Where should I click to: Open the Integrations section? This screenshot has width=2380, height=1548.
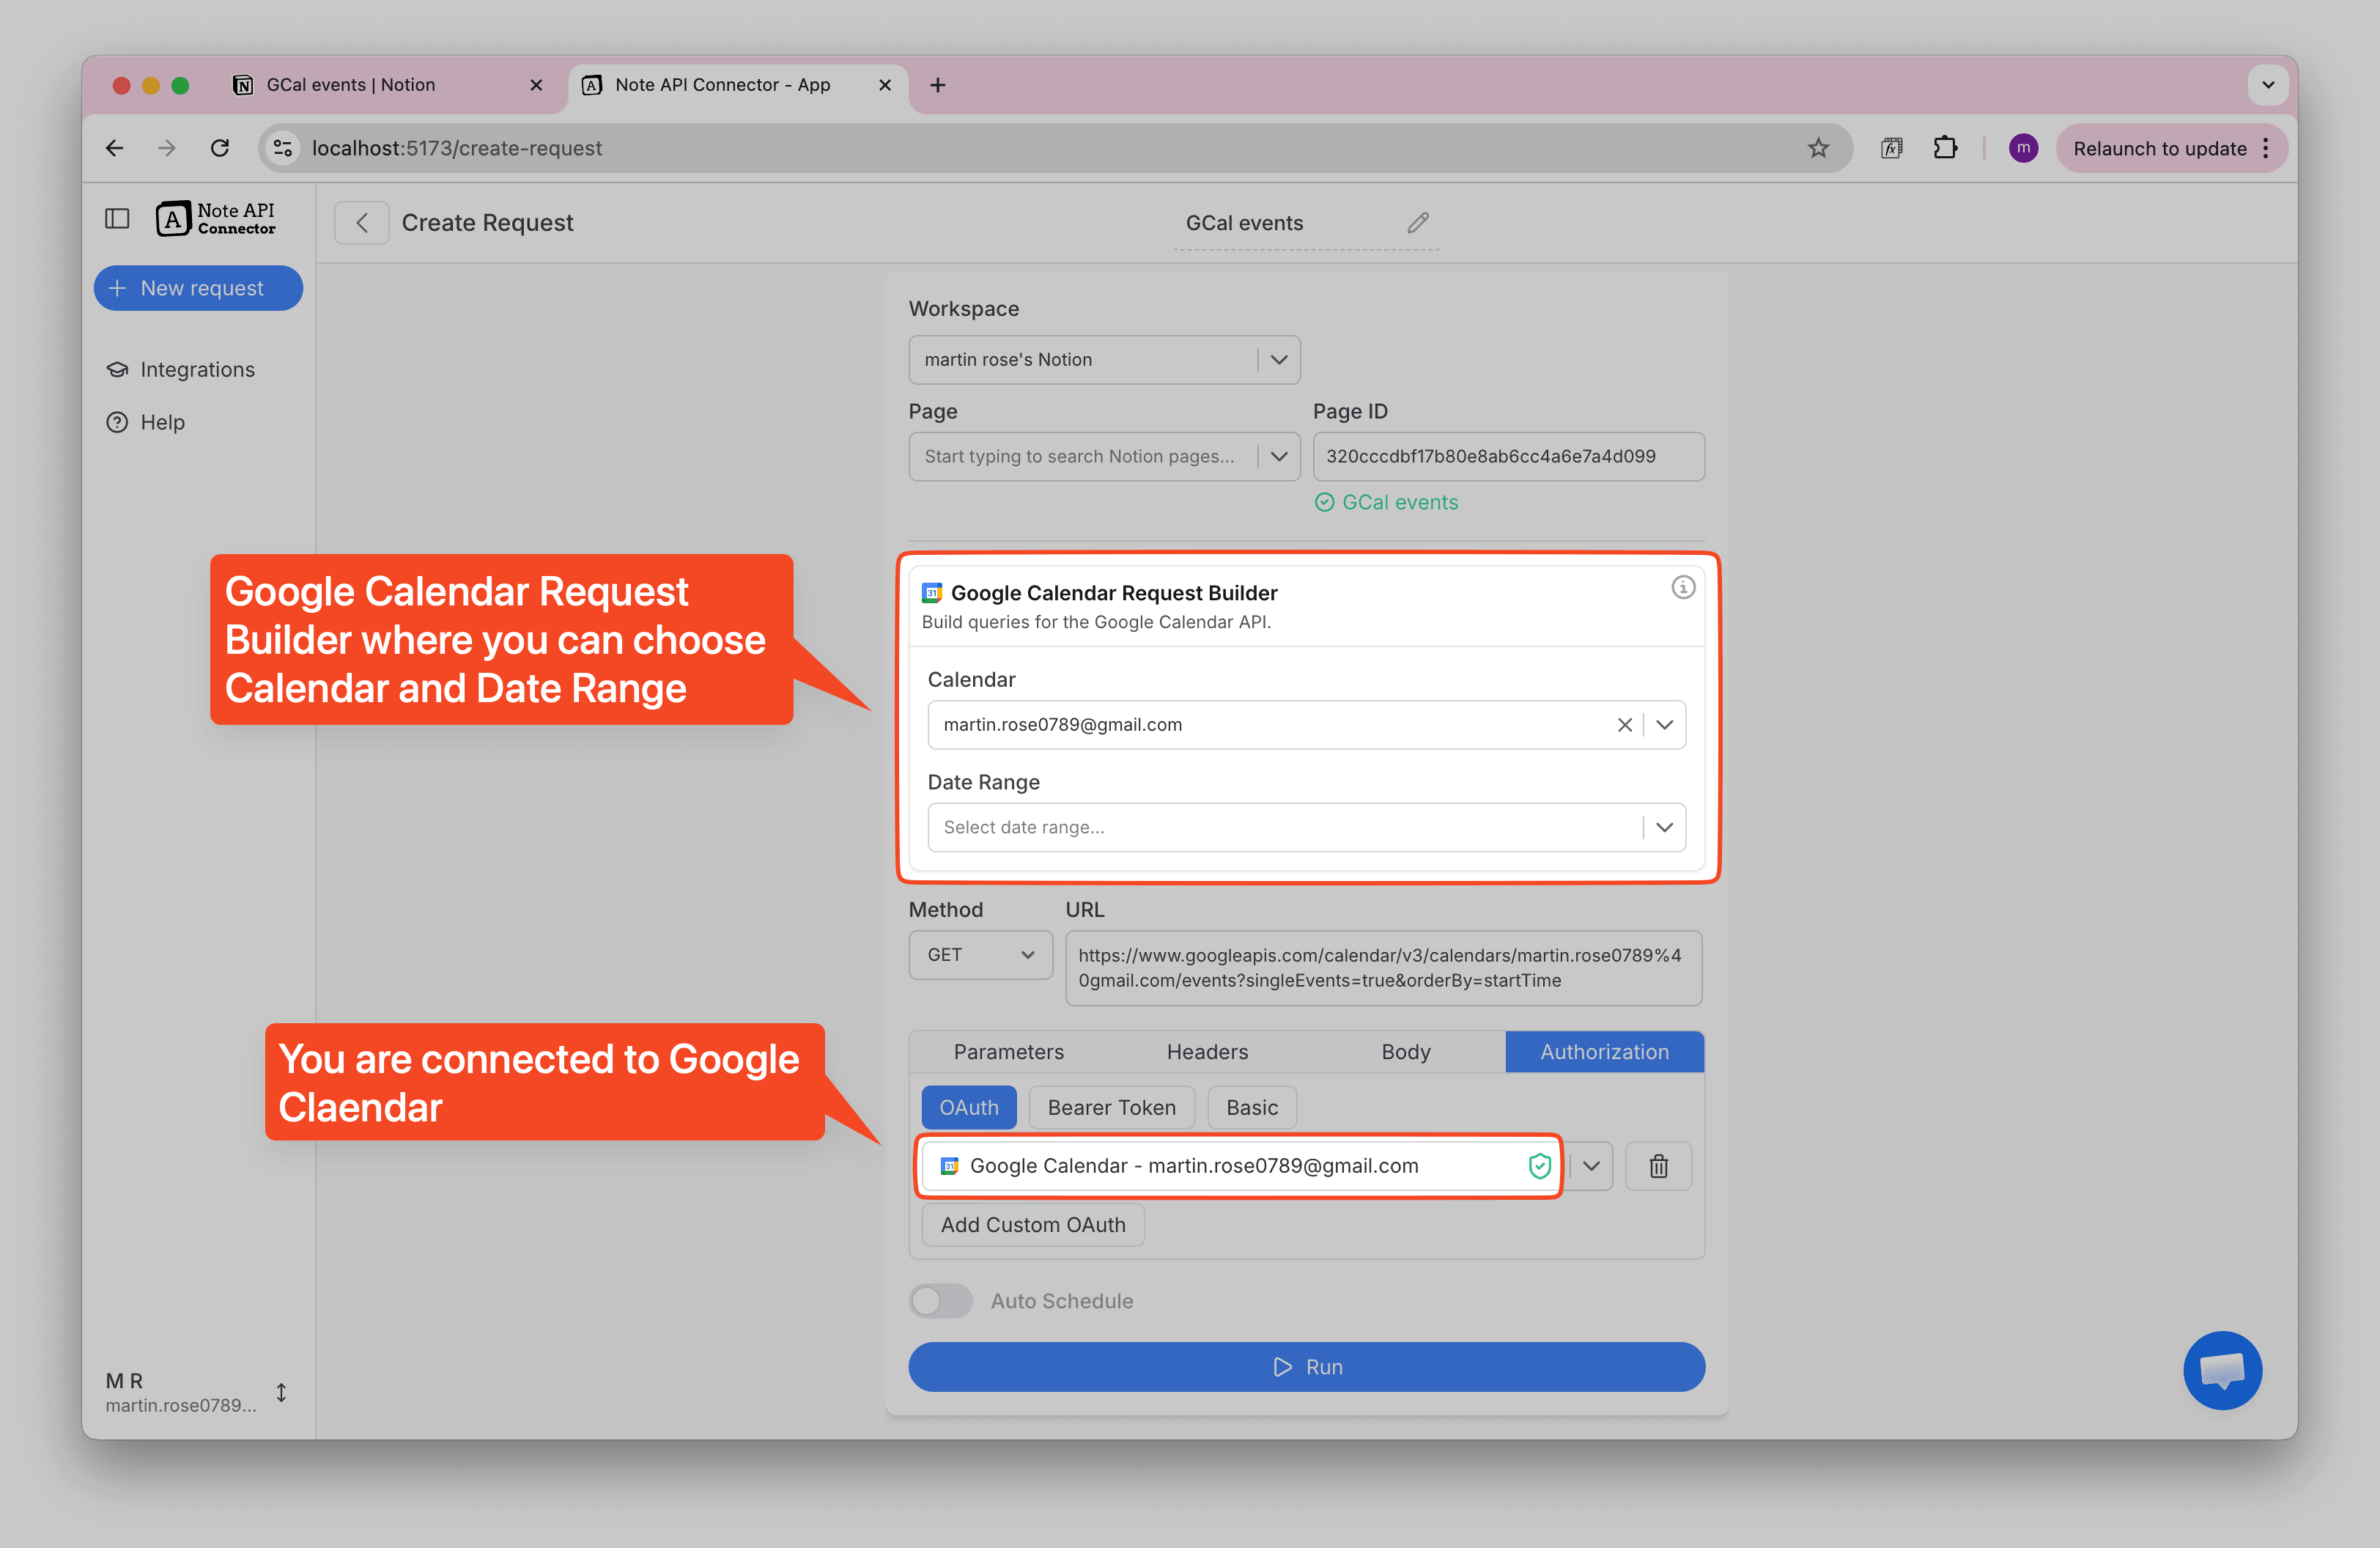[196, 369]
